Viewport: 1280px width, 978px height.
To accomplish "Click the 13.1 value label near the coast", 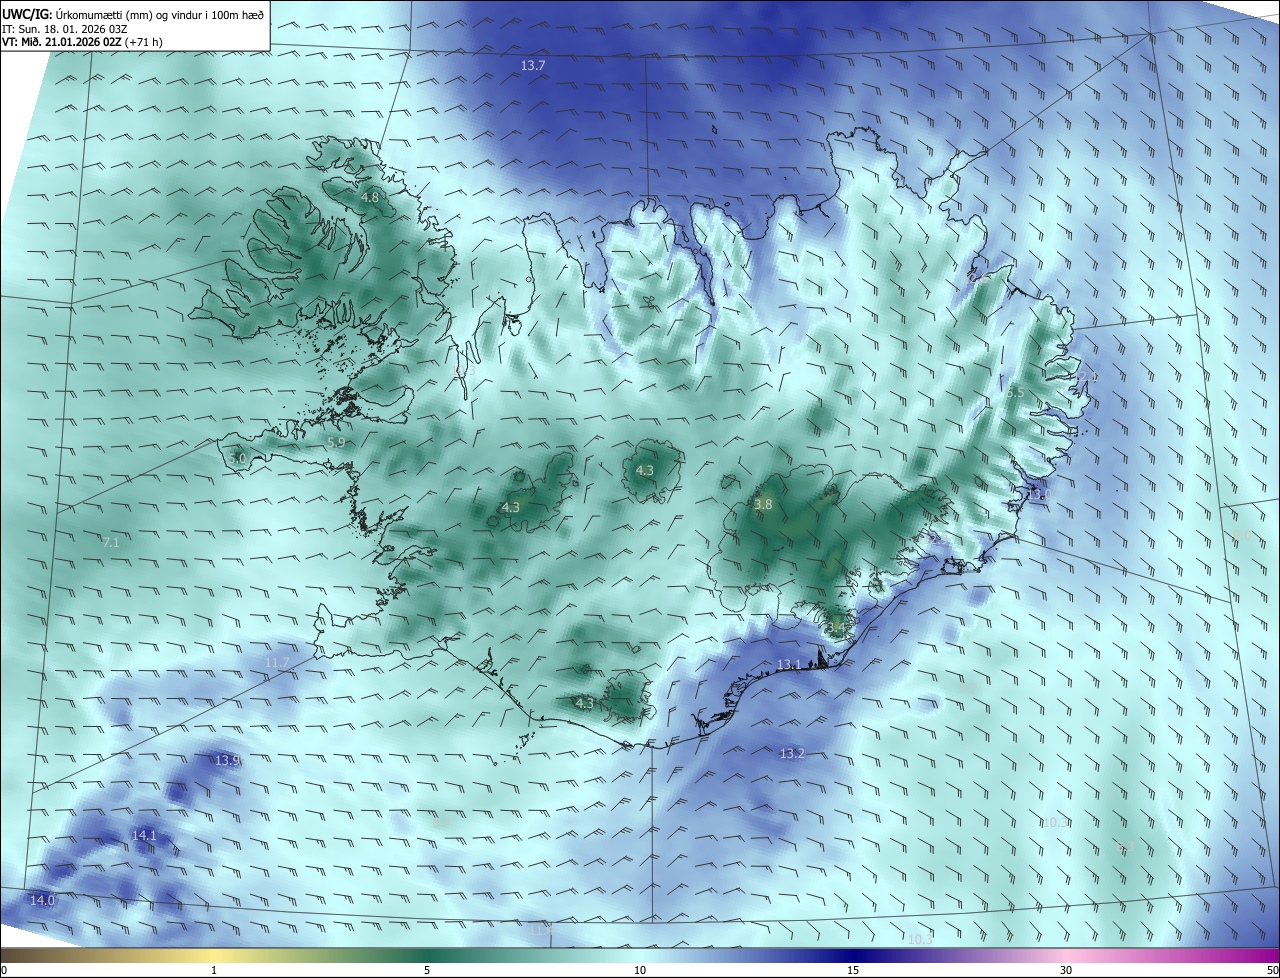I will [x=790, y=665].
